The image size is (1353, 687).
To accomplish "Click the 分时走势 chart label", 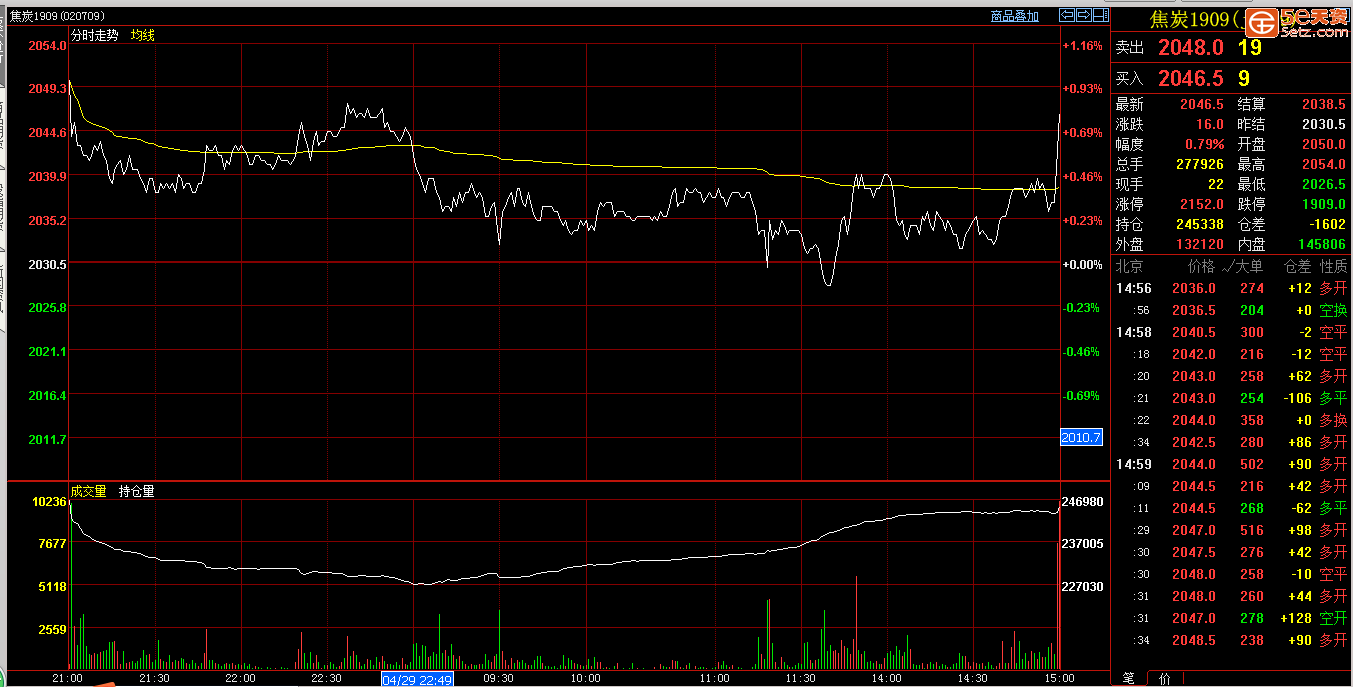I will [95, 35].
